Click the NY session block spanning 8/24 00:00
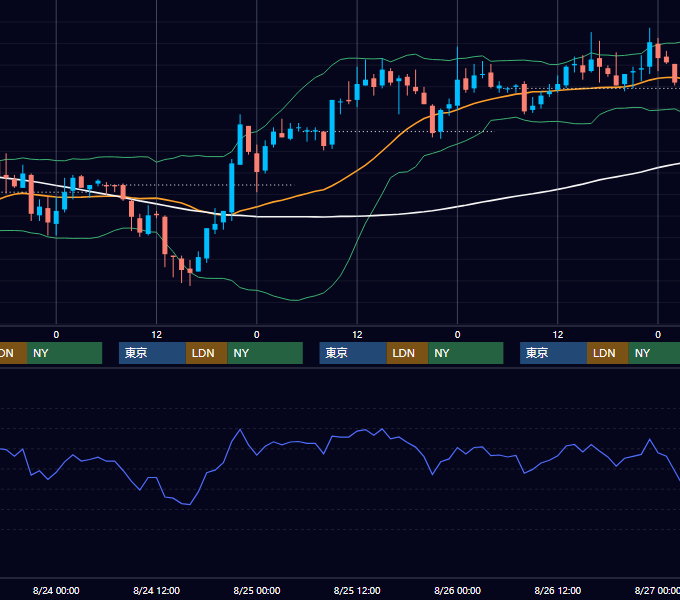680x600 pixels. pyautogui.click(x=64, y=353)
